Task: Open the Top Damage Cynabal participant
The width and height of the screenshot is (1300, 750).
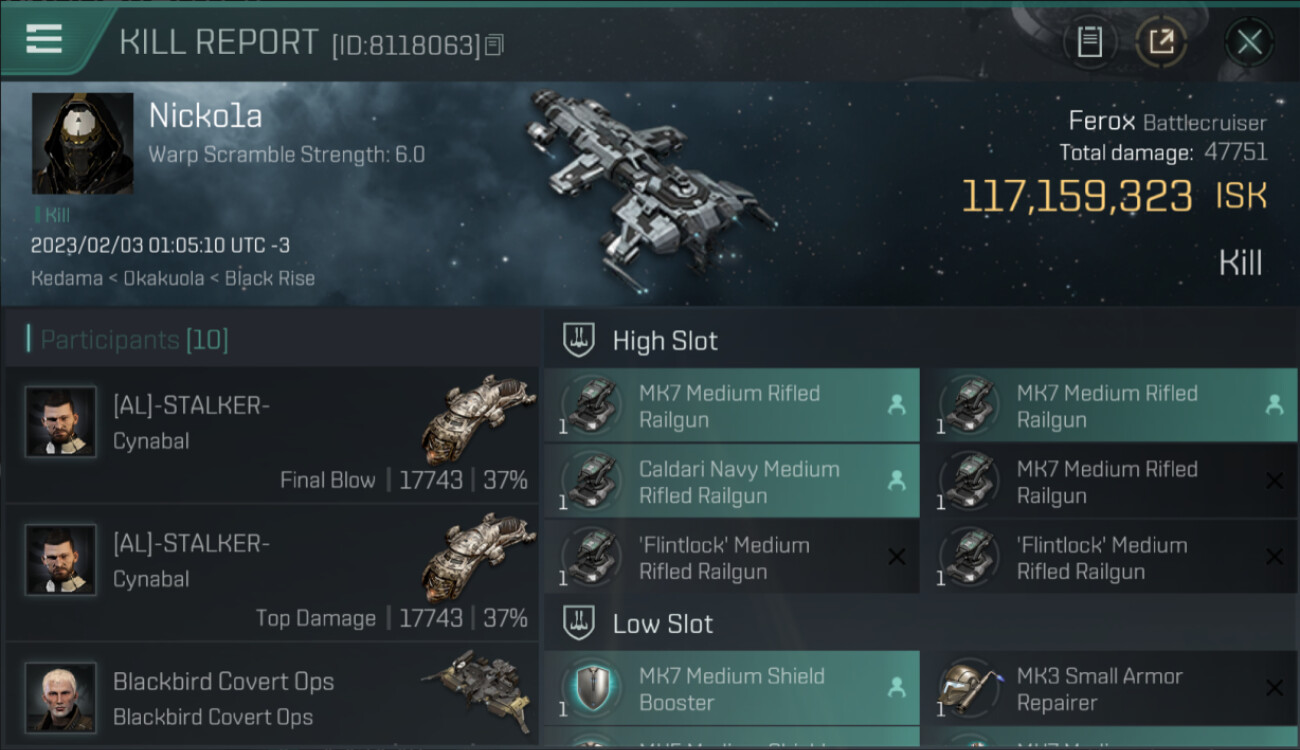Action: (x=271, y=572)
